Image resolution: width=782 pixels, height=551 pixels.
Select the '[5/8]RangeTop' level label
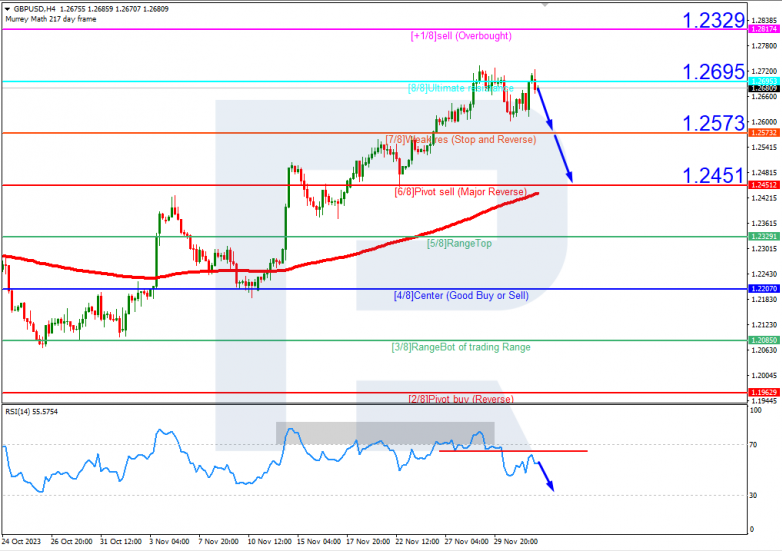(x=459, y=243)
